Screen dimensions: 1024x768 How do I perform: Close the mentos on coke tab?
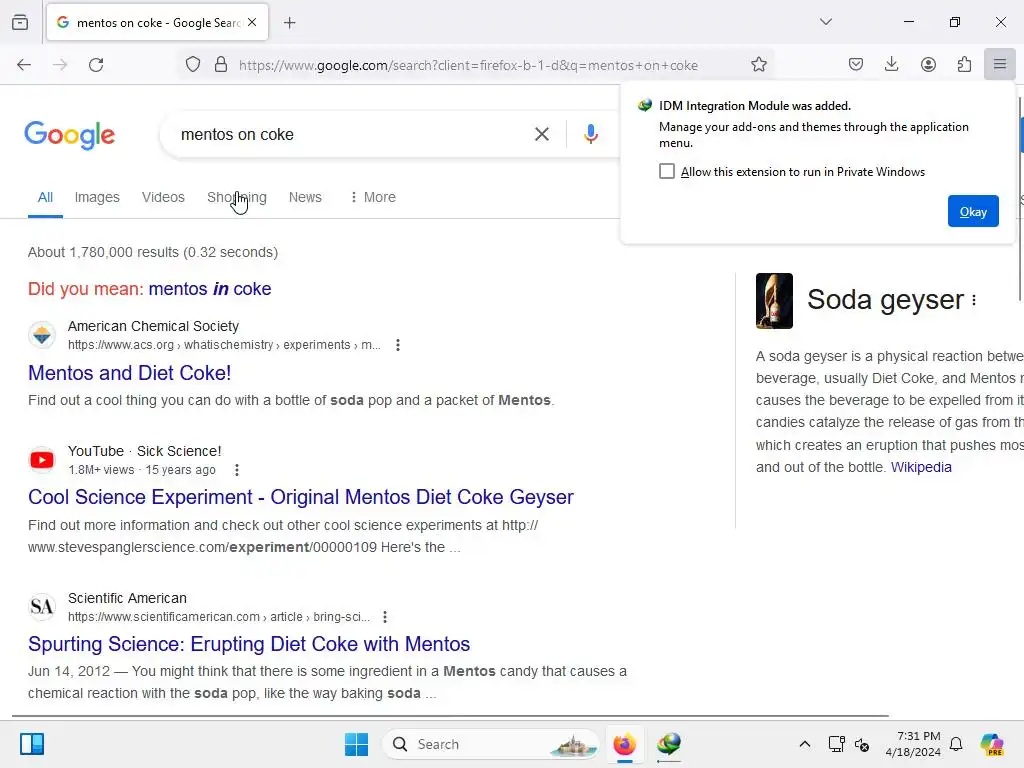pyautogui.click(x=252, y=22)
